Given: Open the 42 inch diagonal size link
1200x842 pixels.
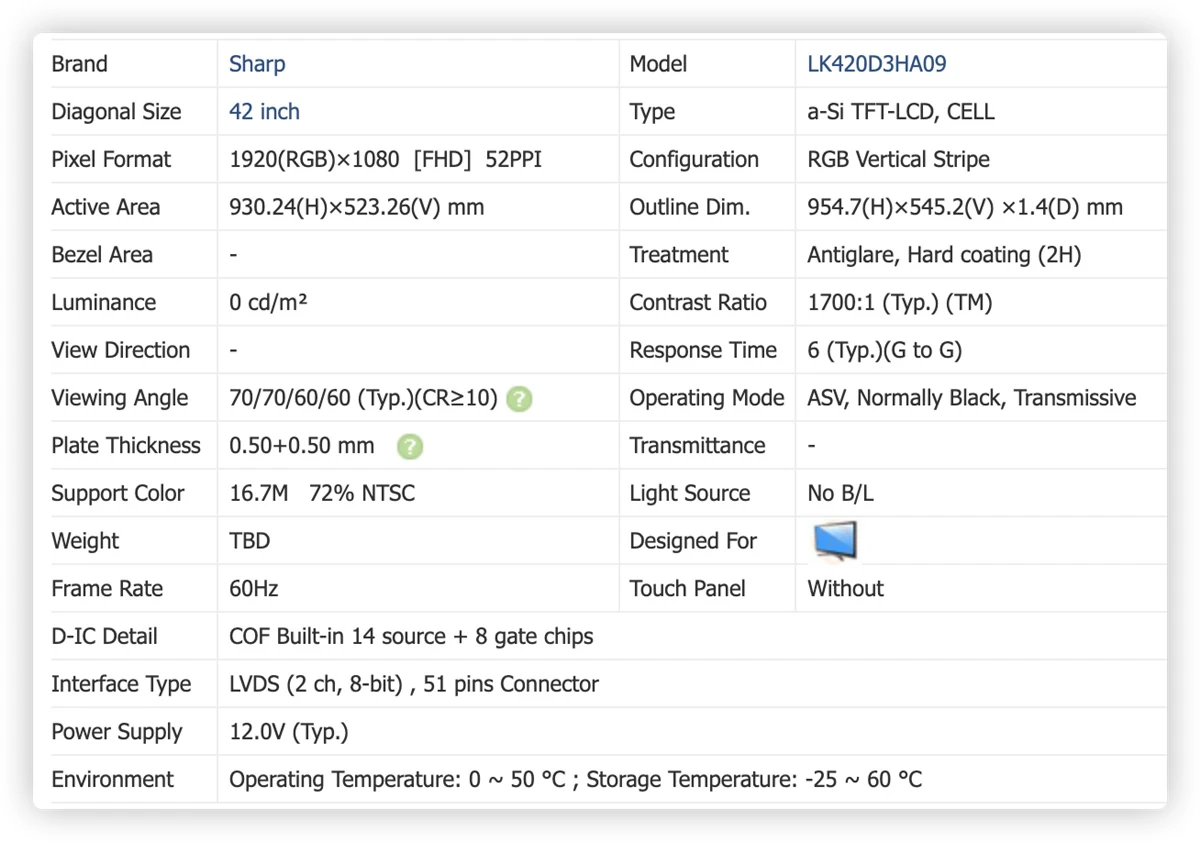Looking at the screenshot, I should [x=264, y=112].
